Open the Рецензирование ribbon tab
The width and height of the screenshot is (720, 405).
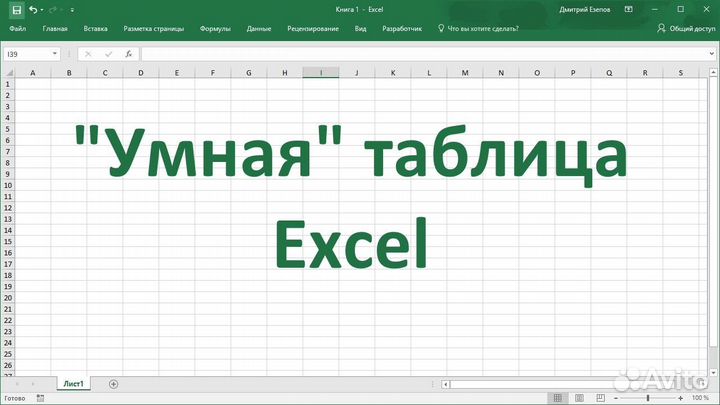pos(313,28)
